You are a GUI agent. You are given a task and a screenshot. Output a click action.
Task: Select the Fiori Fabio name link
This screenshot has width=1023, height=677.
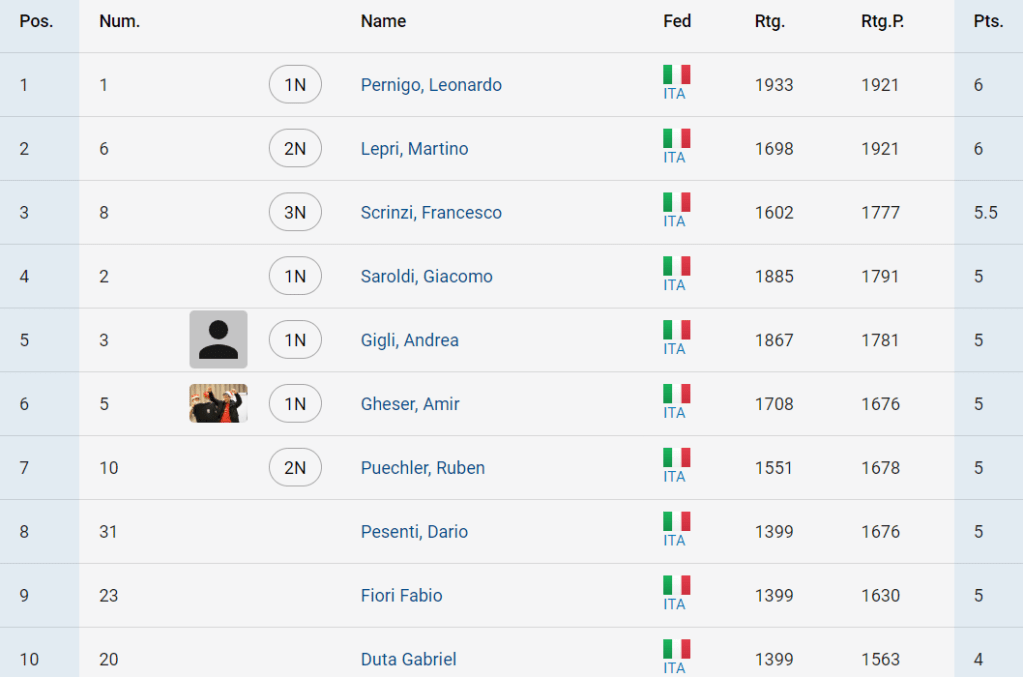[x=401, y=596]
